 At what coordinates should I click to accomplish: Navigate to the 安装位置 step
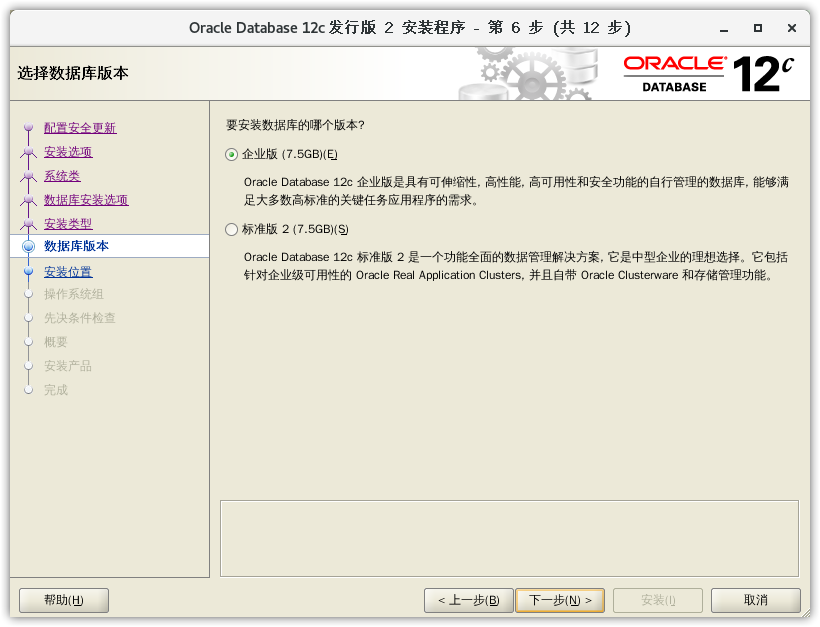tap(68, 271)
